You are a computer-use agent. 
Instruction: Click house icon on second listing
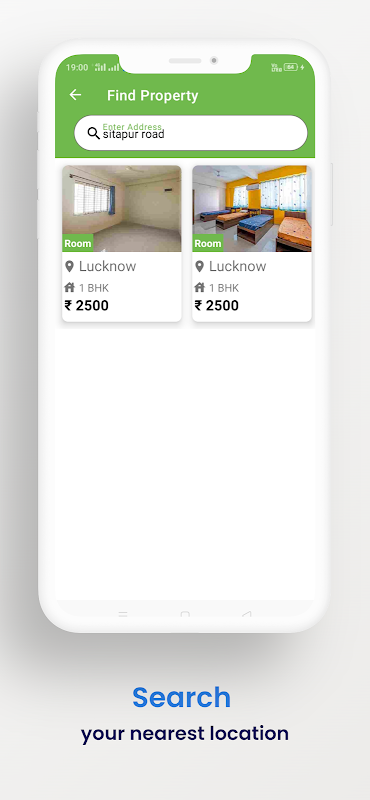pos(200,288)
